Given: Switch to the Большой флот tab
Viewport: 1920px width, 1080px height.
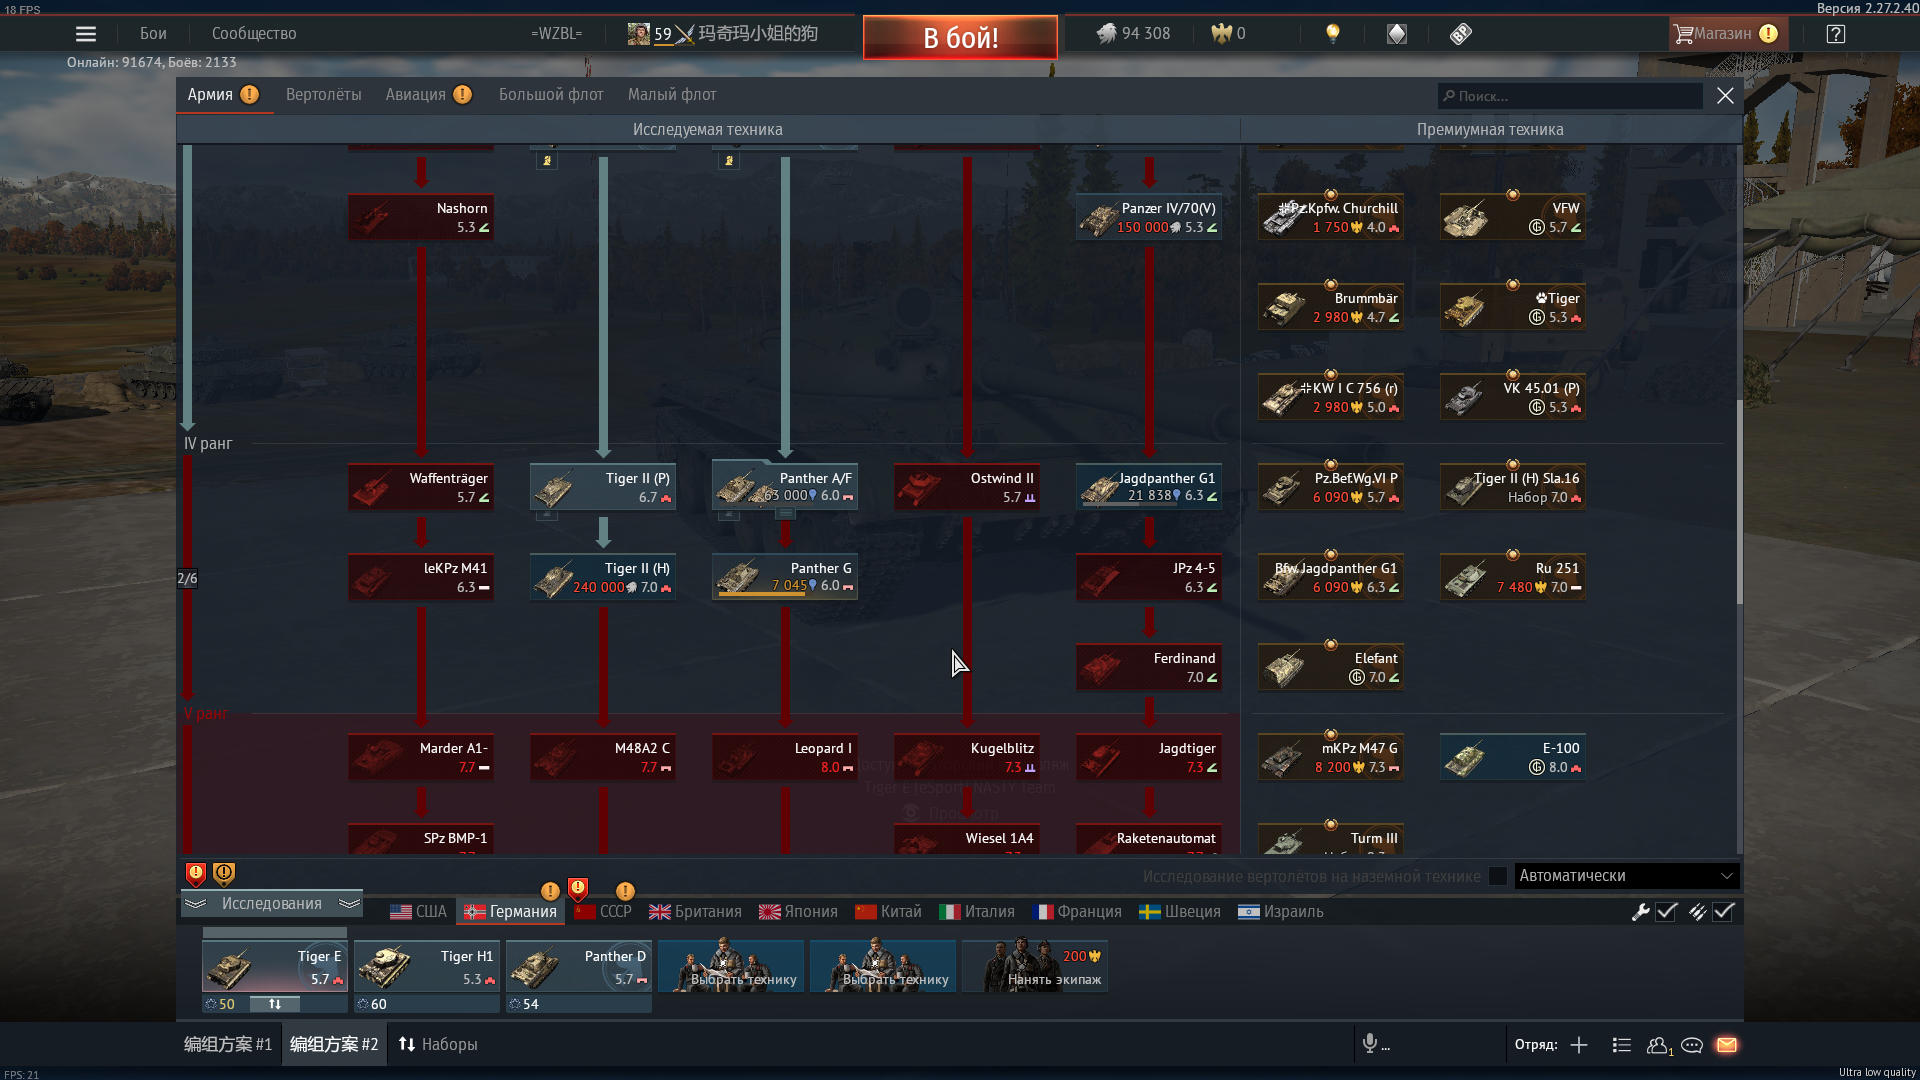Looking at the screenshot, I should point(551,95).
